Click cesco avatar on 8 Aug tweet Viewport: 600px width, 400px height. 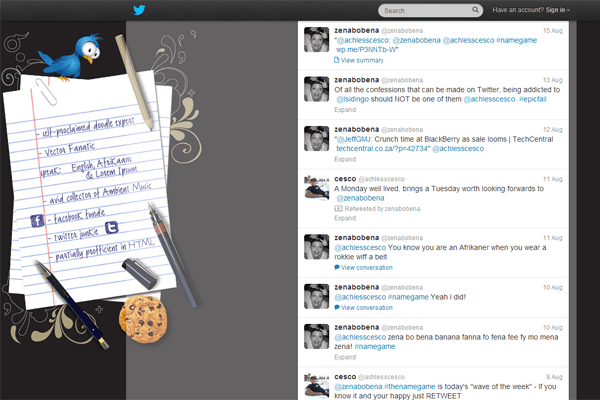pos(316,386)
